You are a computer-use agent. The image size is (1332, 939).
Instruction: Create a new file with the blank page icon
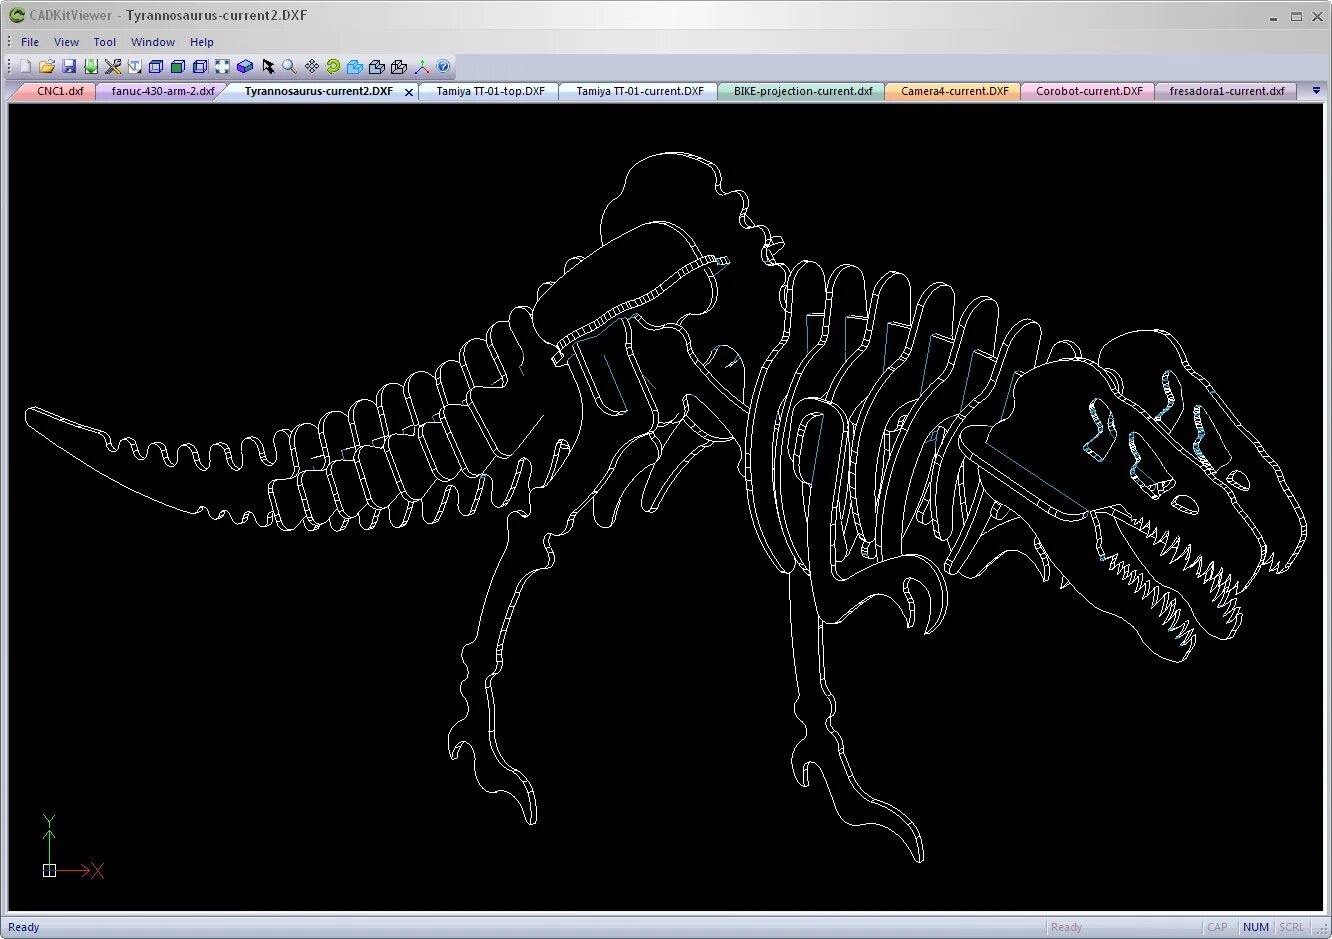tap(26, 67)
